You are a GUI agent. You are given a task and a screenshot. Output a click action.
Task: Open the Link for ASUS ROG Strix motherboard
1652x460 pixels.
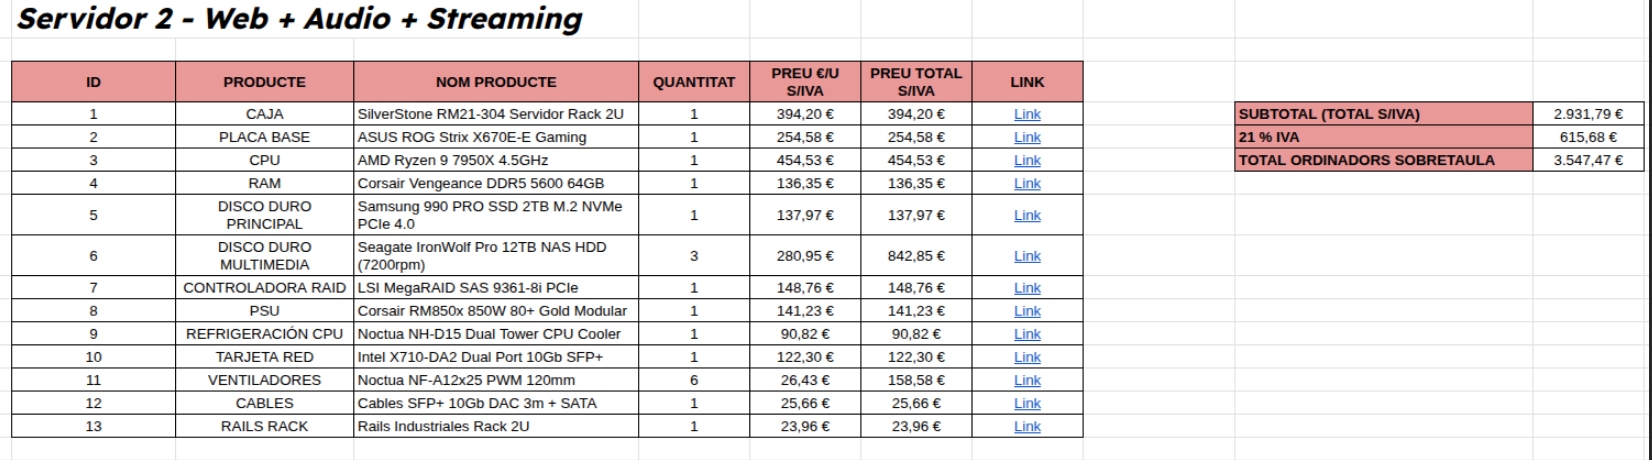point(1027,137)
